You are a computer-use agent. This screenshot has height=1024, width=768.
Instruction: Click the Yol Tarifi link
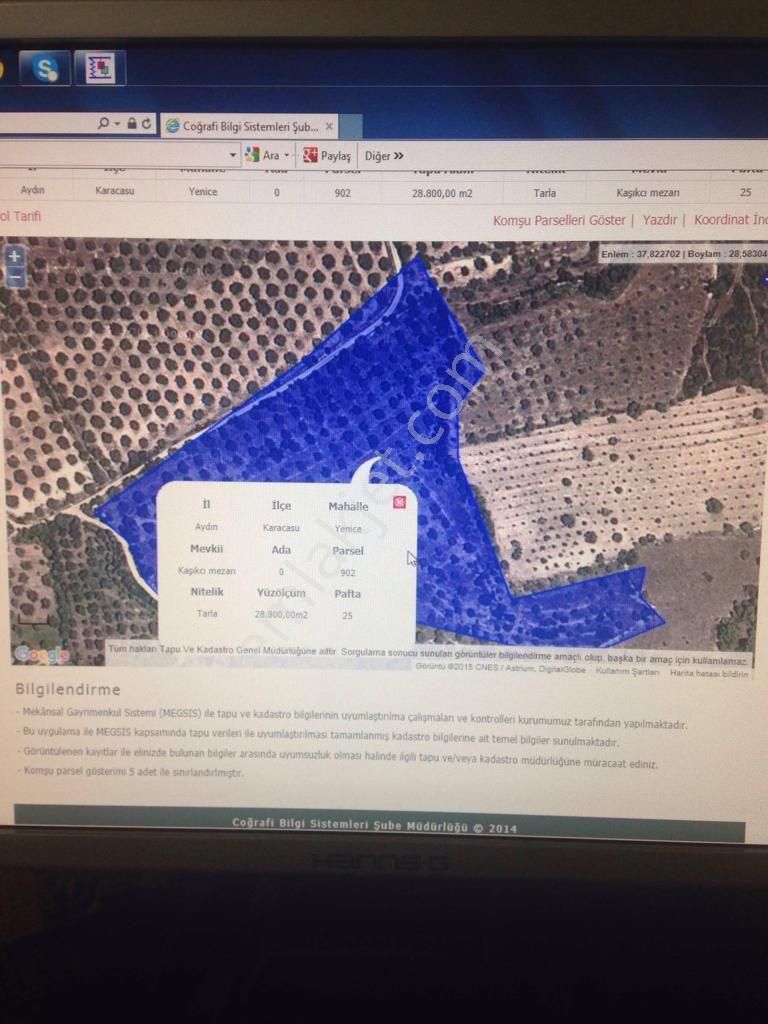pos(20,216)
